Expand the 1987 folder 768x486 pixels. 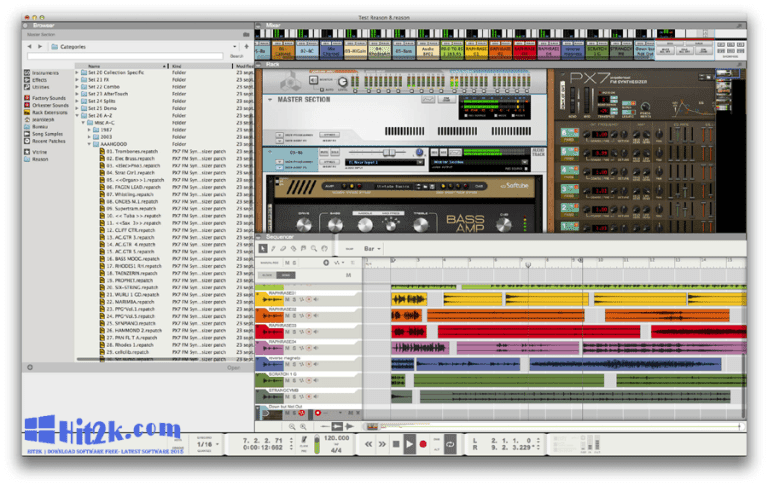click(89, 130)
